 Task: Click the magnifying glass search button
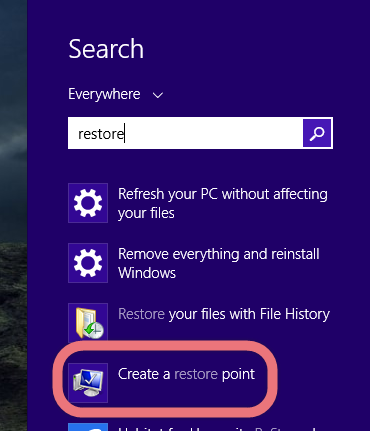(317, 133)
